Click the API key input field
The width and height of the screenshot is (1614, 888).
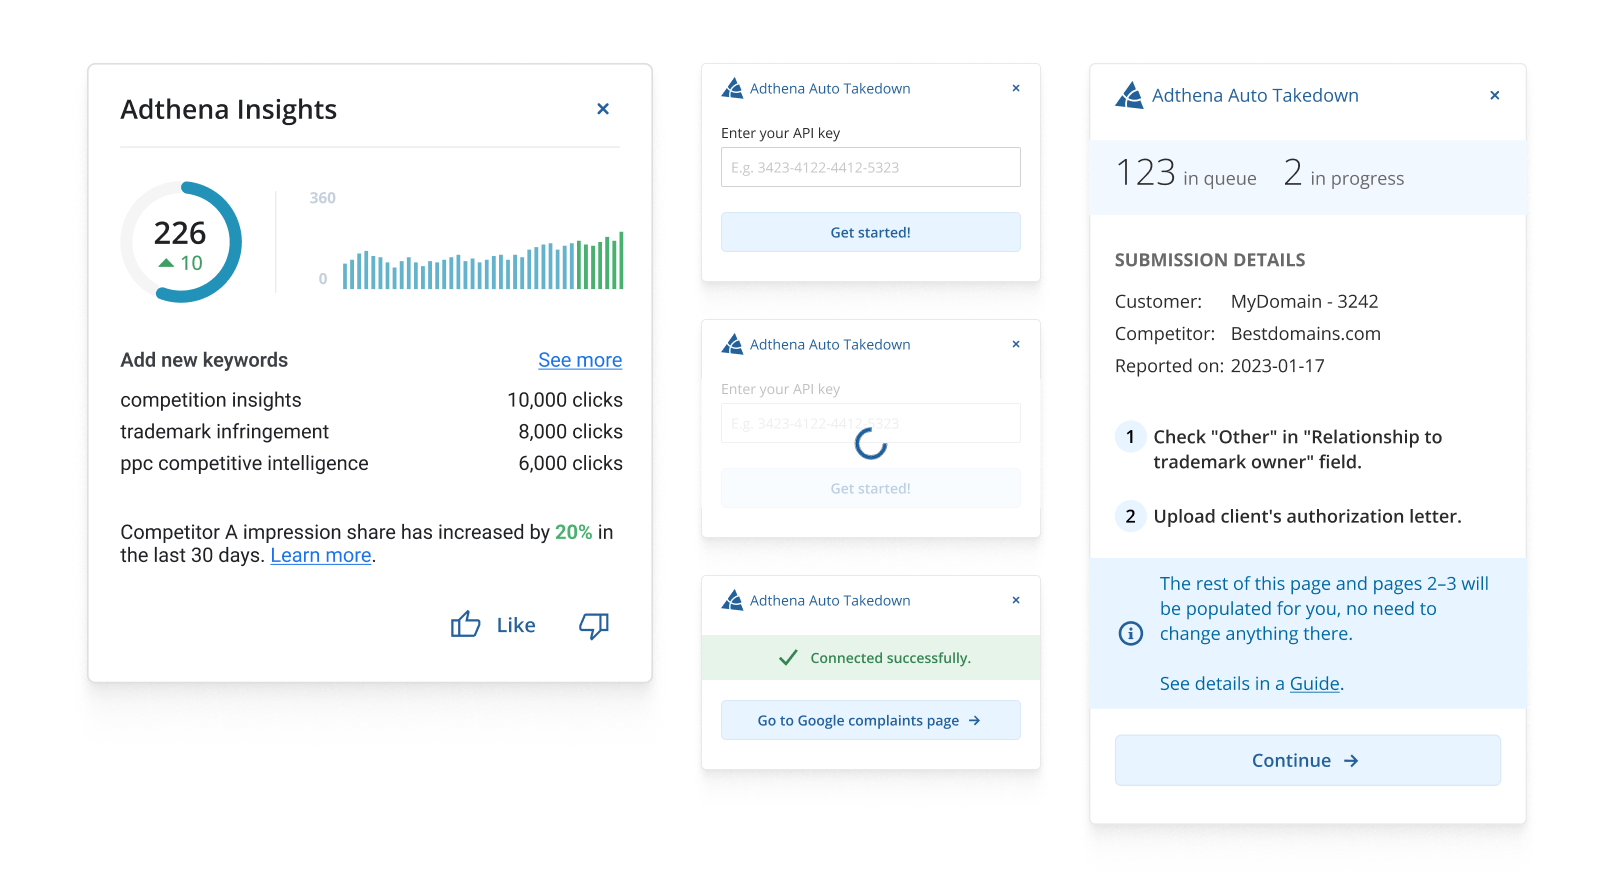tap(870, 167)
